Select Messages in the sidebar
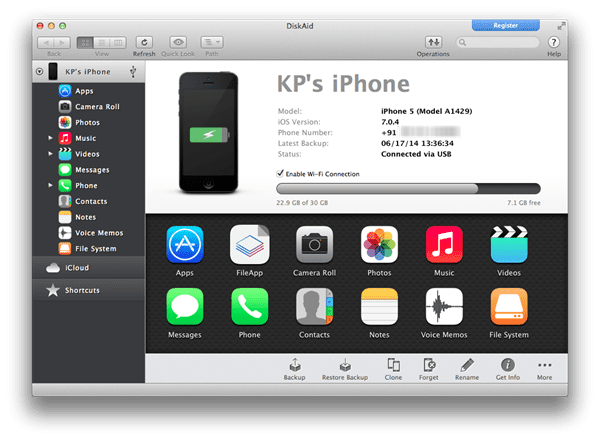The height and width of the screenshot is (441, 600). [x=89, y=170]
